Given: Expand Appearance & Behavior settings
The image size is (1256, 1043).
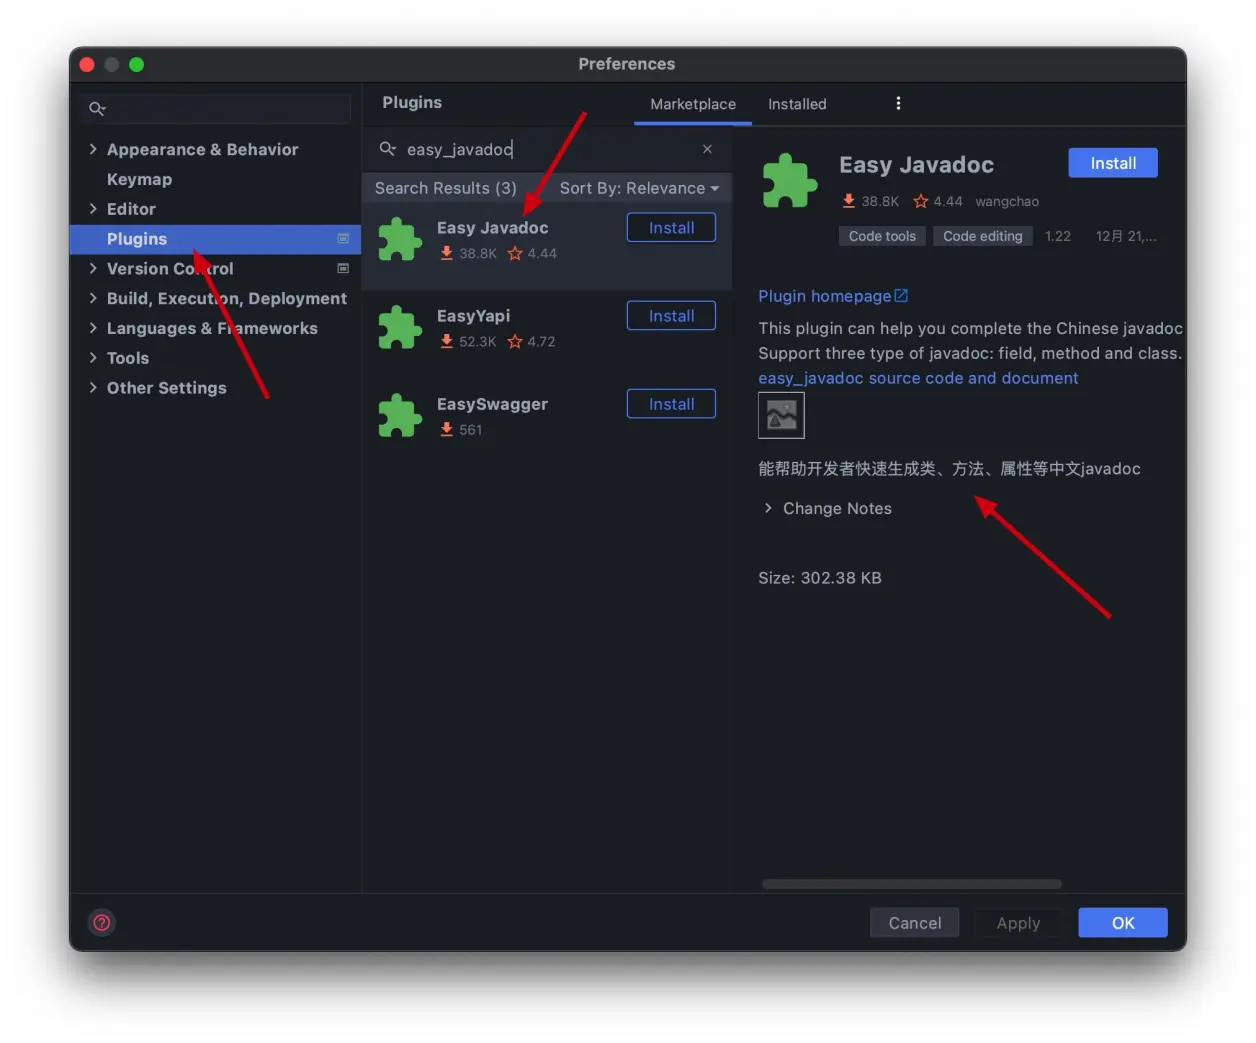Looking at the screenshot, I should (x=93, y=149).
